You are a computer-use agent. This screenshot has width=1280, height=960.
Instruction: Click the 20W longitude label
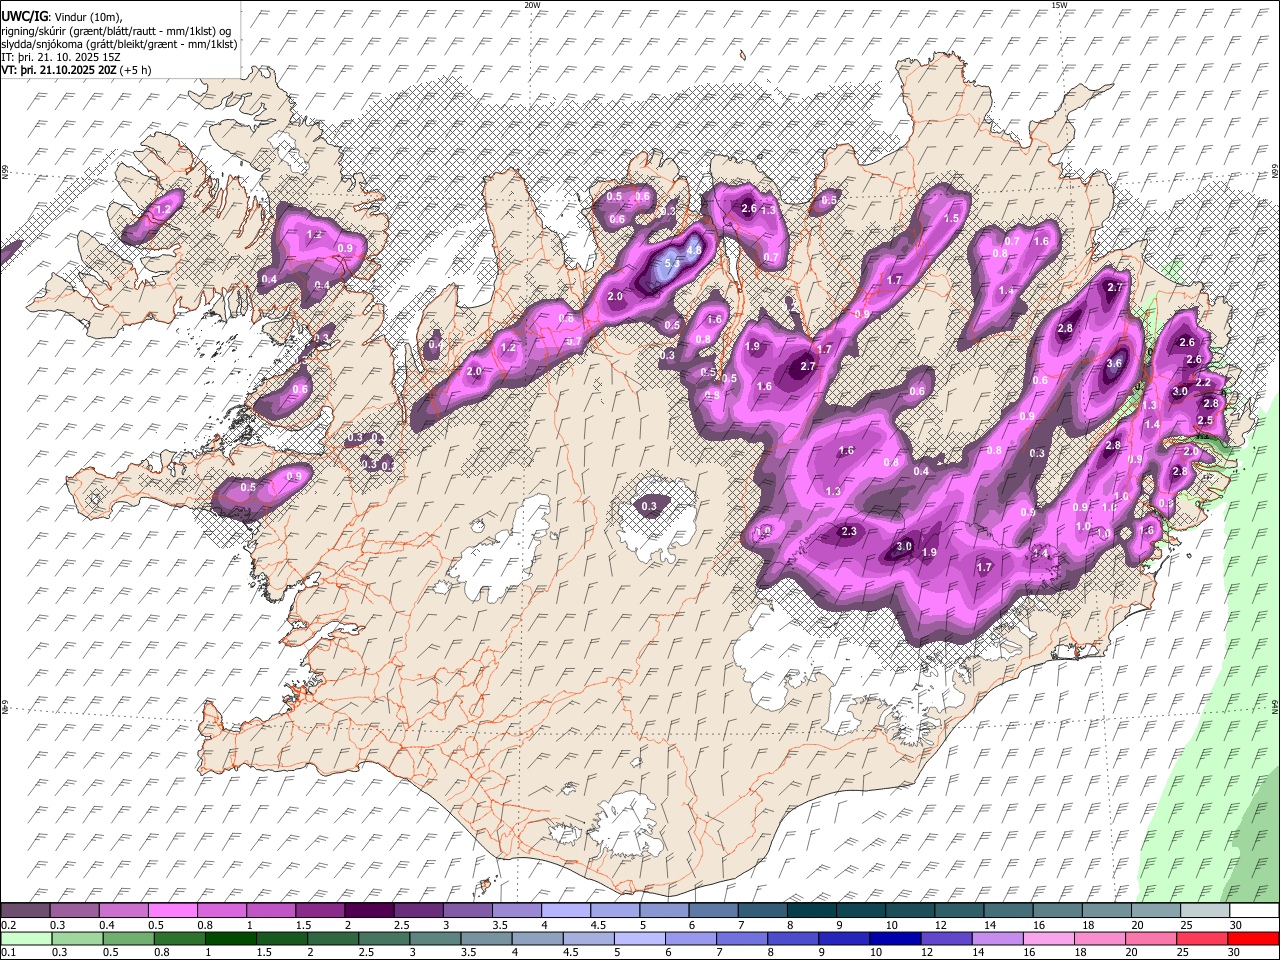[532, 5]
